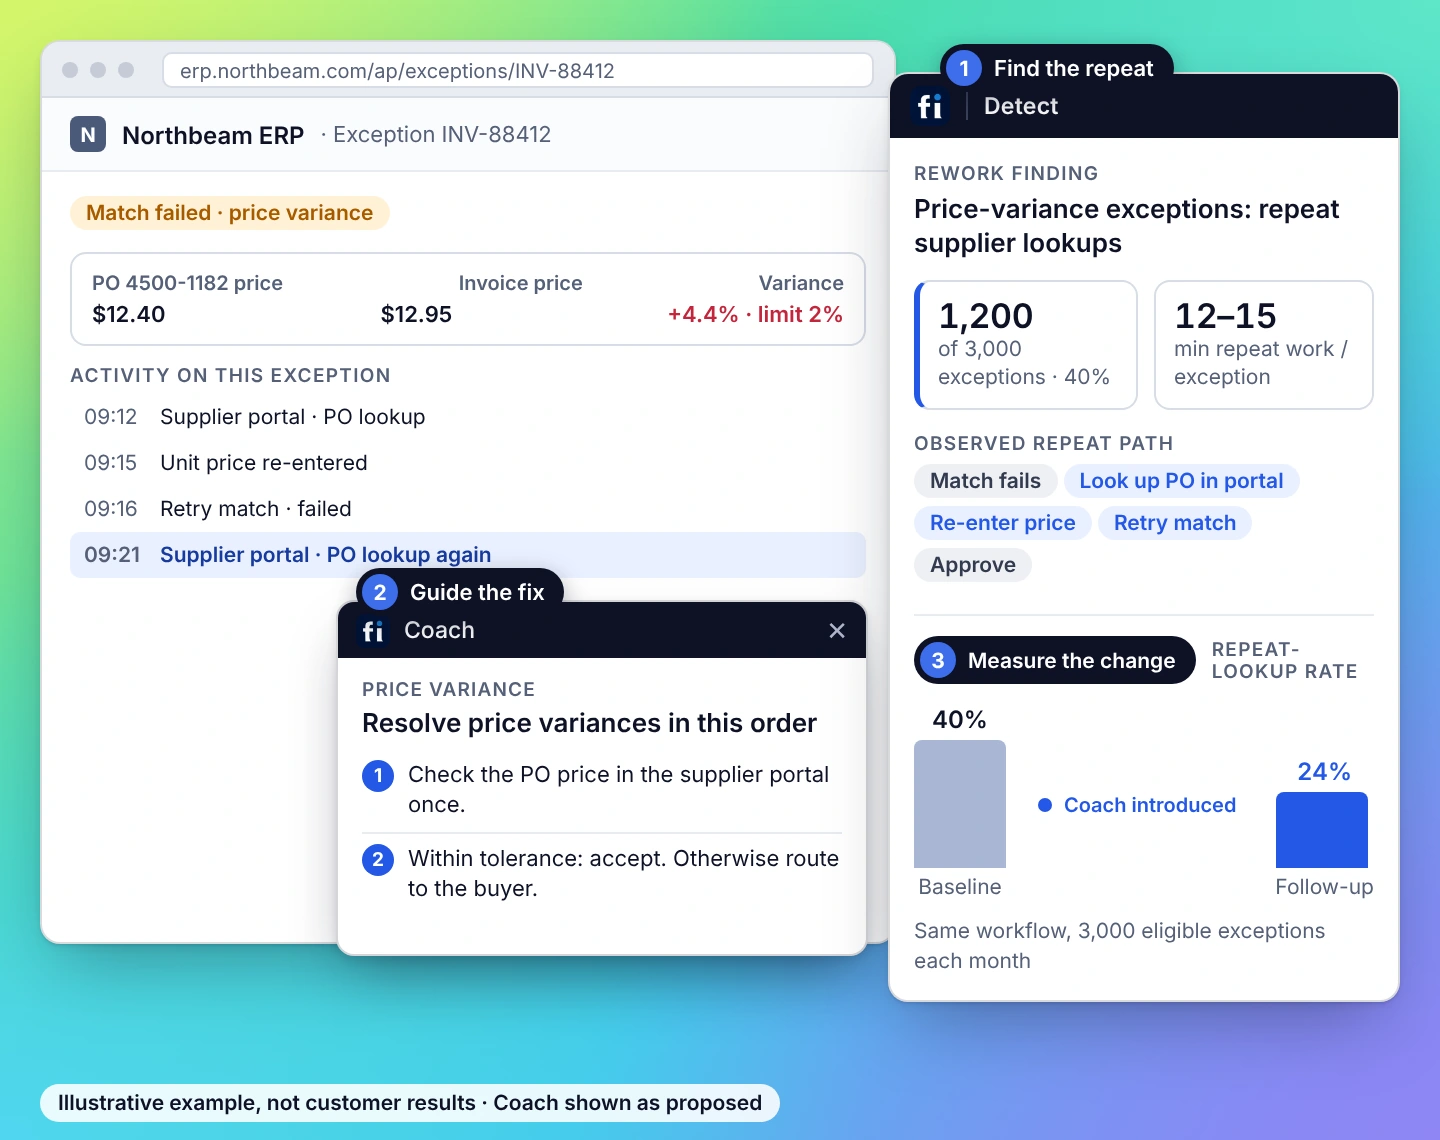Click the '+4.4% · limit 2%' variance value
The image size is (1440, 1140).
click(755, 314)
